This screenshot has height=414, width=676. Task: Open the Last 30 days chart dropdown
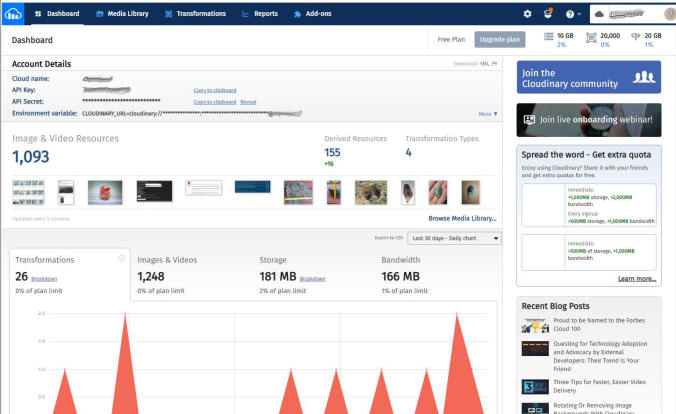[454, 238]
